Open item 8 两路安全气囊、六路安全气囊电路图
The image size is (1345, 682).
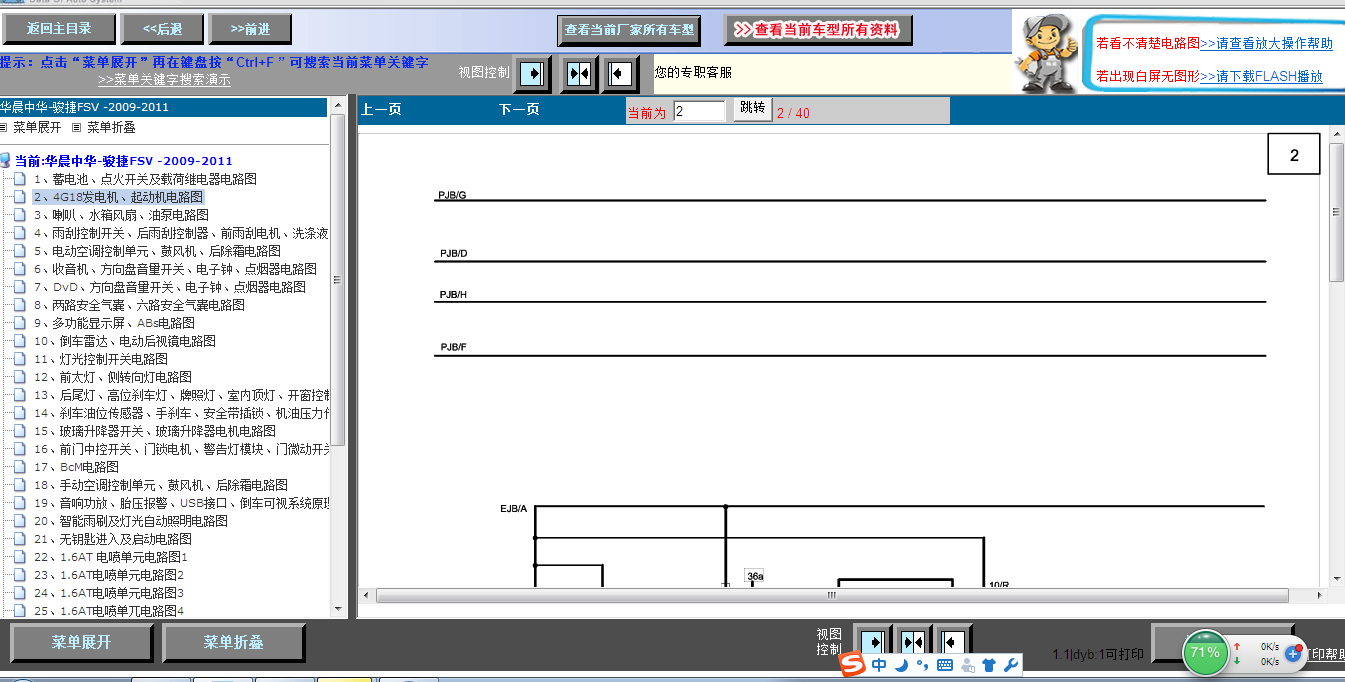pos(139,305)
